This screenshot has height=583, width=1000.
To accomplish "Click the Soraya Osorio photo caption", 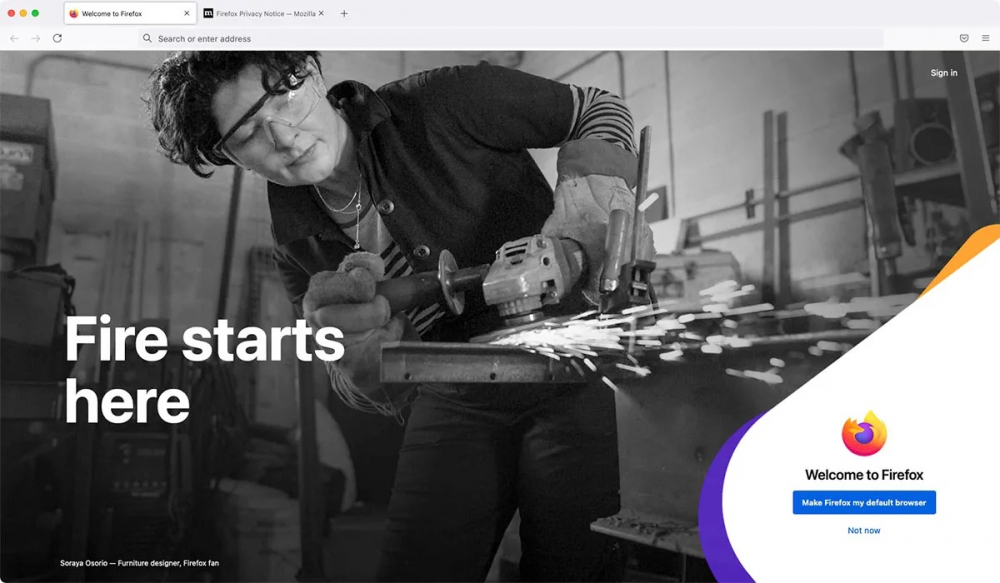I will [x=140, y=563].
